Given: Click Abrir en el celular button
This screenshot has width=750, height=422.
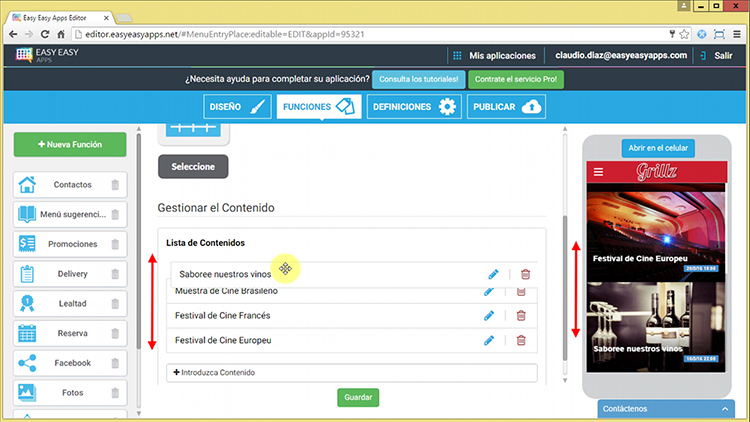Looking at the screenshot, I should [x=658, y=148].
